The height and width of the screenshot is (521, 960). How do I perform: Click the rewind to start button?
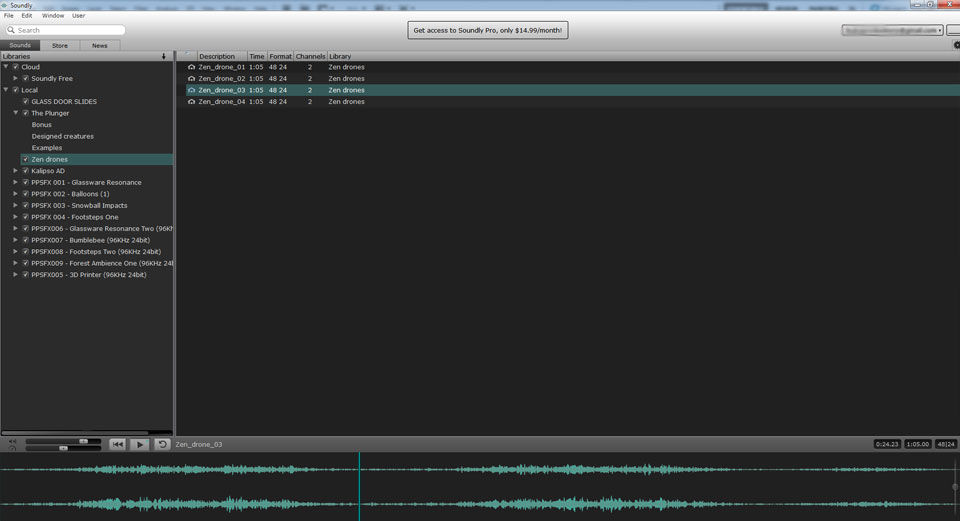117,444
